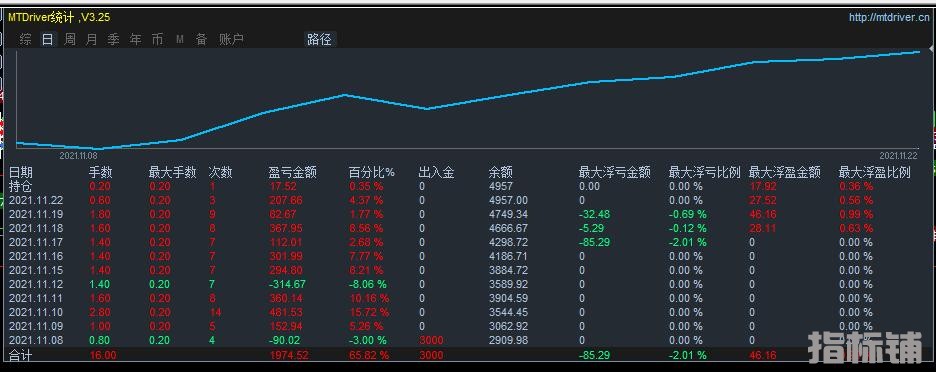Open the 月 monthly tab
This screenshot has height=372, width=936.
tap(91, 39)
